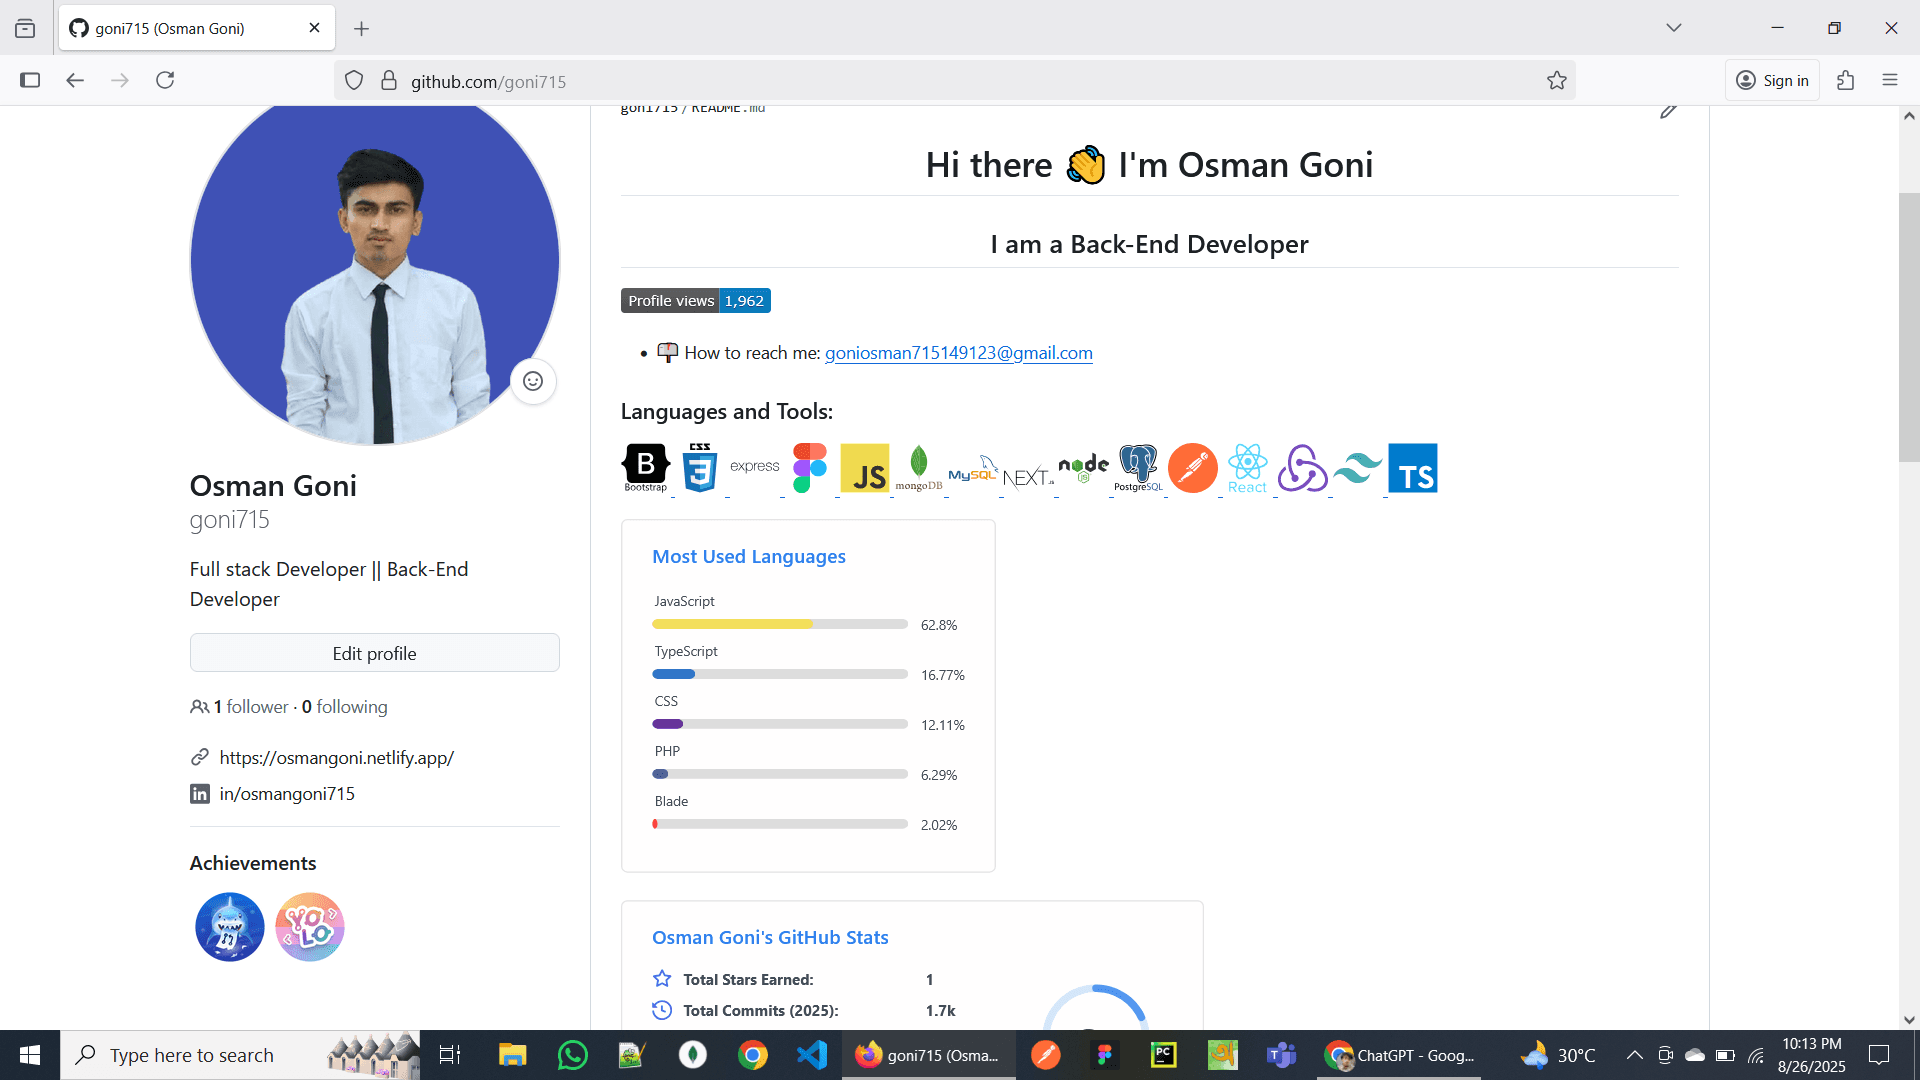The width and height of the screenshot is (1920, 1080).
Task: Edit README with the pencil icon
Action: [1668, 110]
